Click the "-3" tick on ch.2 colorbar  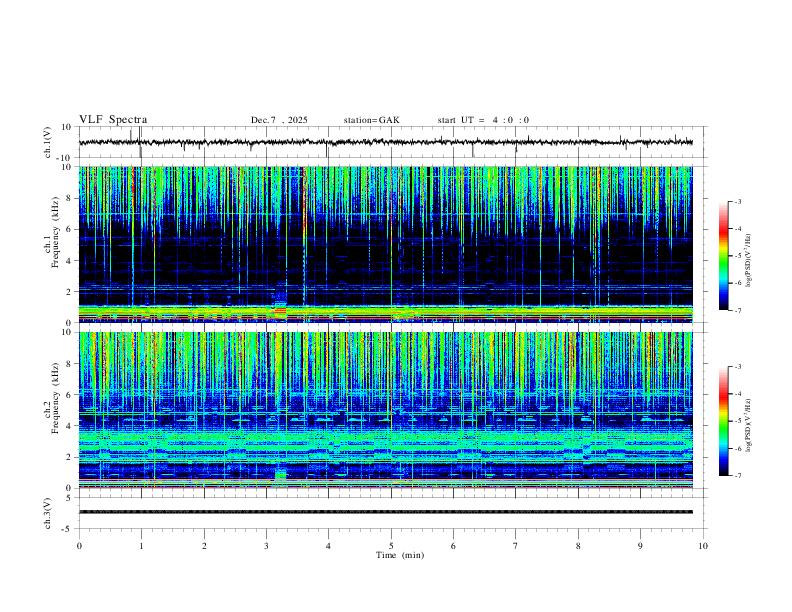[737, 367]
